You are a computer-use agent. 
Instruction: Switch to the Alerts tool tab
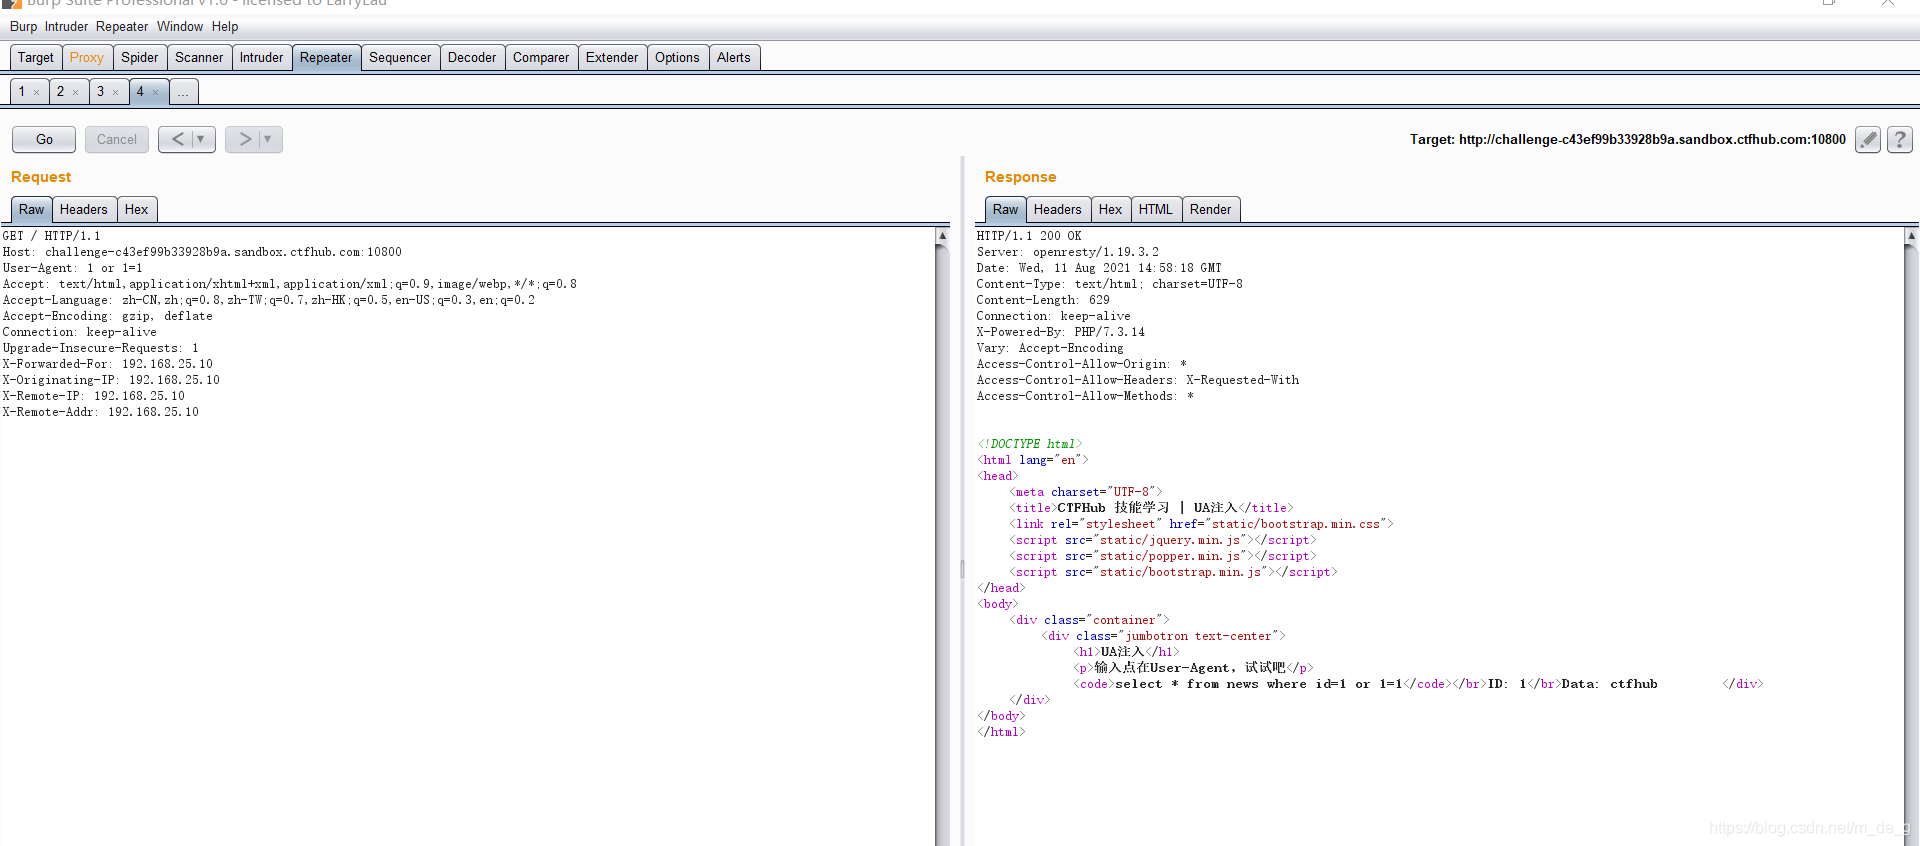point(733,58)
